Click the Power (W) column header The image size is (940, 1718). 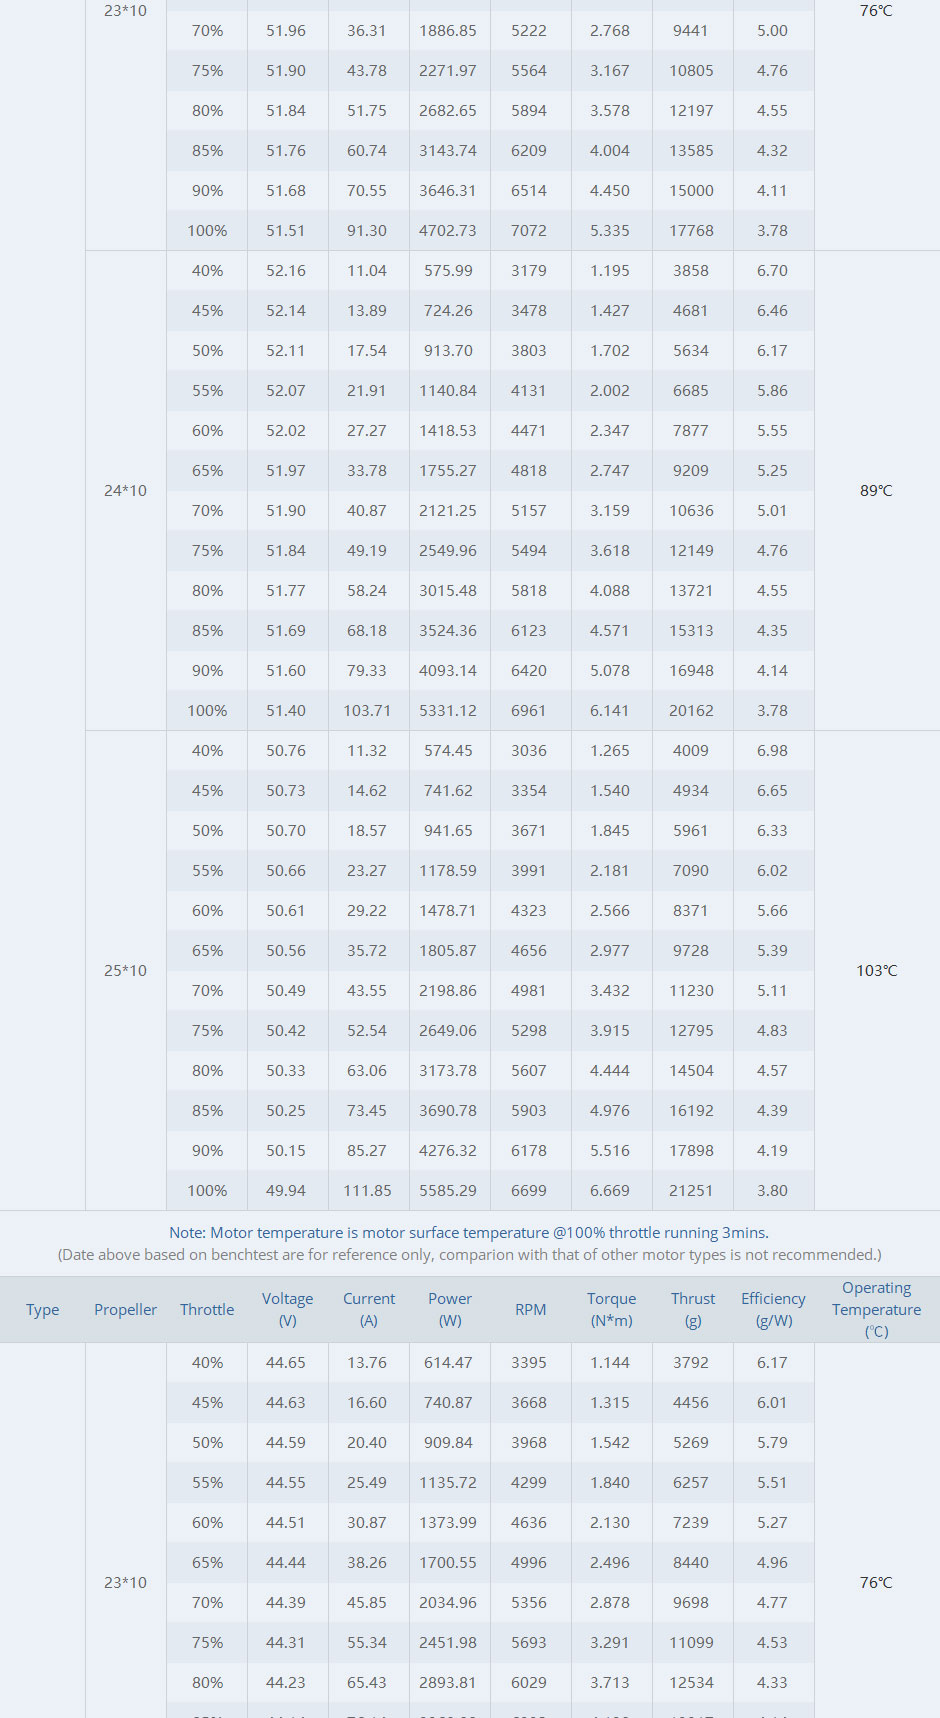tap(450, 1309)
